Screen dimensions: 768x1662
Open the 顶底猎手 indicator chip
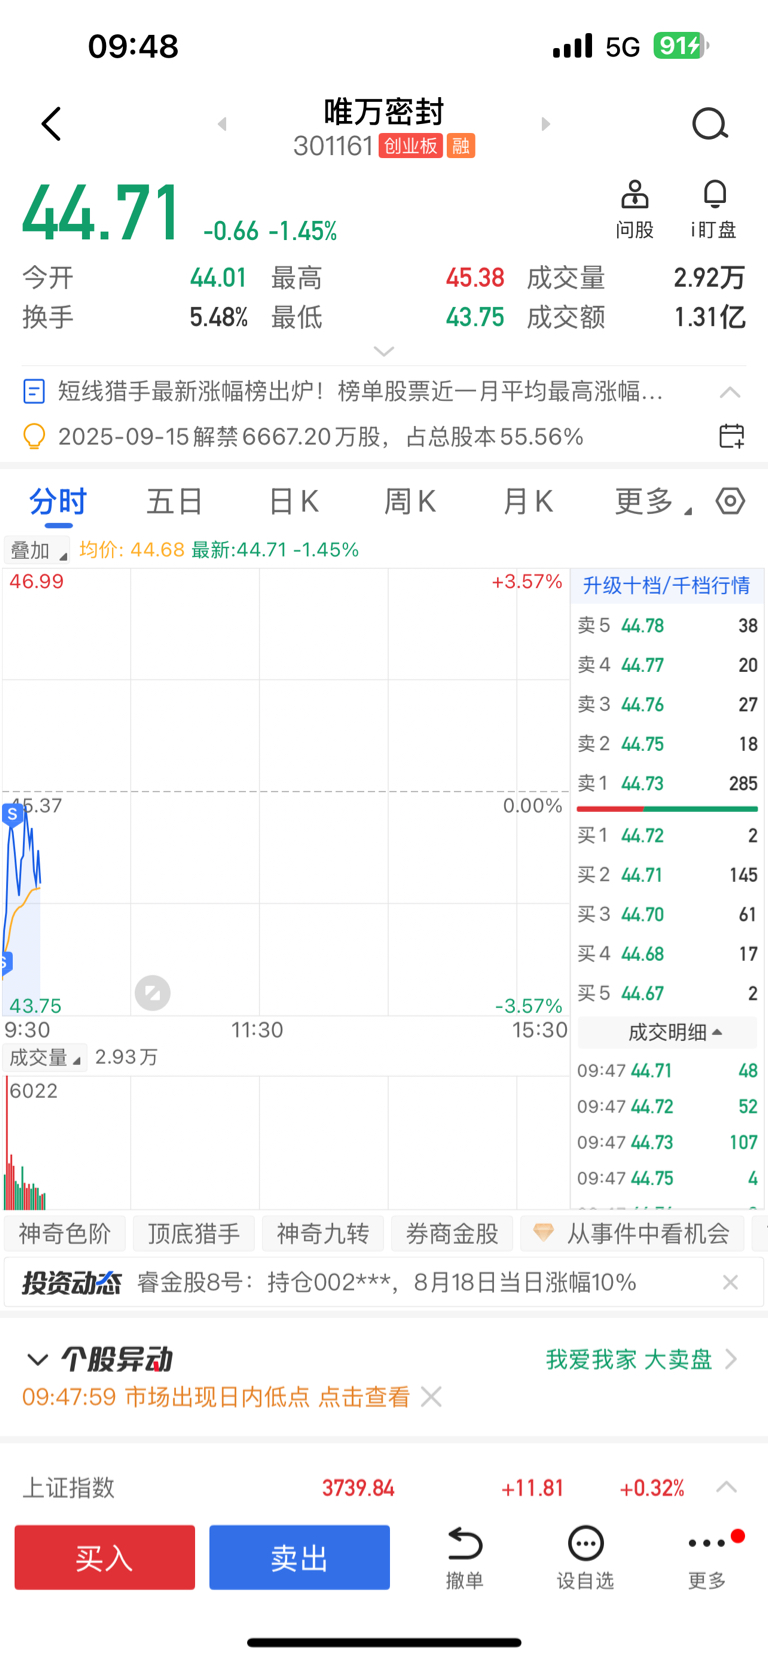pos(194,1234)
